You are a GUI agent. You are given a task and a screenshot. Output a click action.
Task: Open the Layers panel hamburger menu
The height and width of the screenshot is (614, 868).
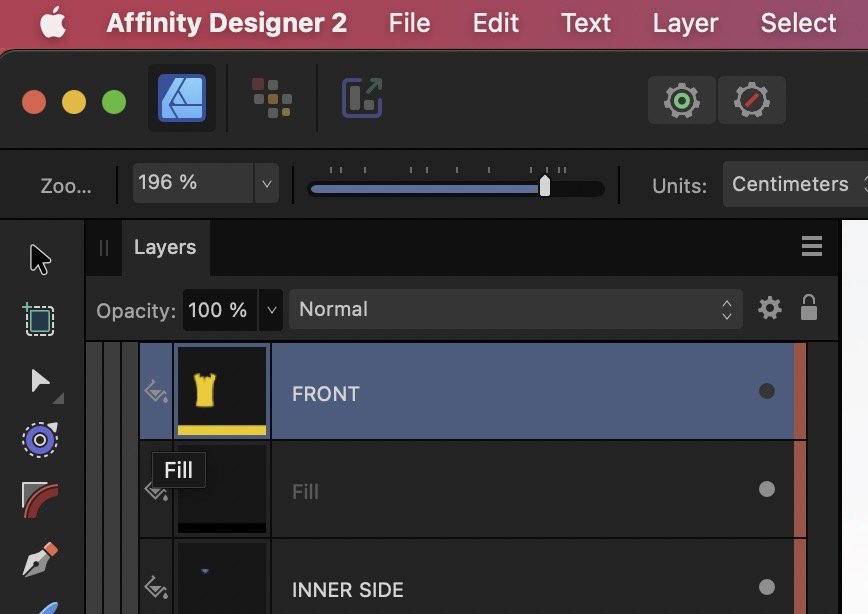[x=812, y=246]
